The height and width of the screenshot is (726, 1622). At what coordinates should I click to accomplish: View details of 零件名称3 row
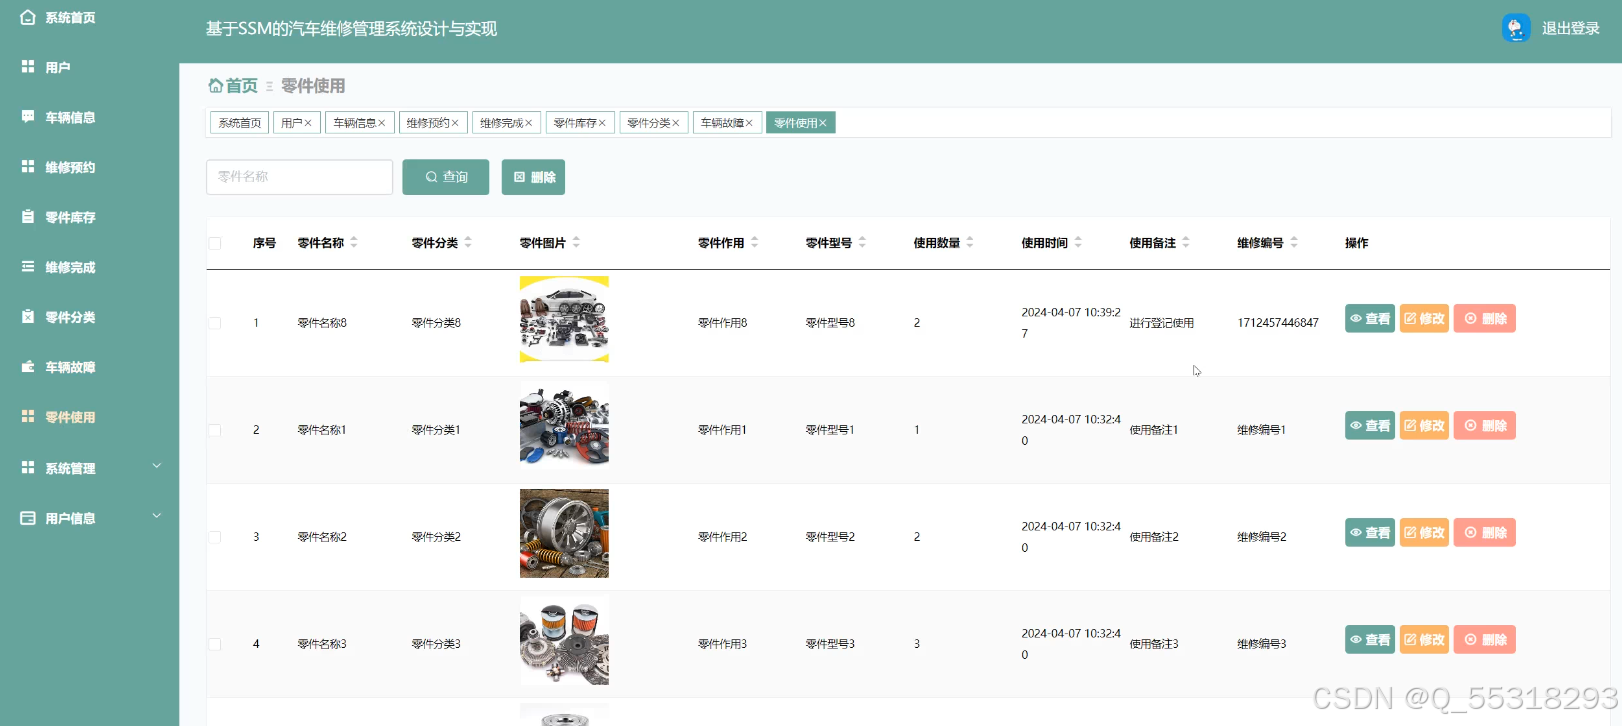pos(1370,640)
